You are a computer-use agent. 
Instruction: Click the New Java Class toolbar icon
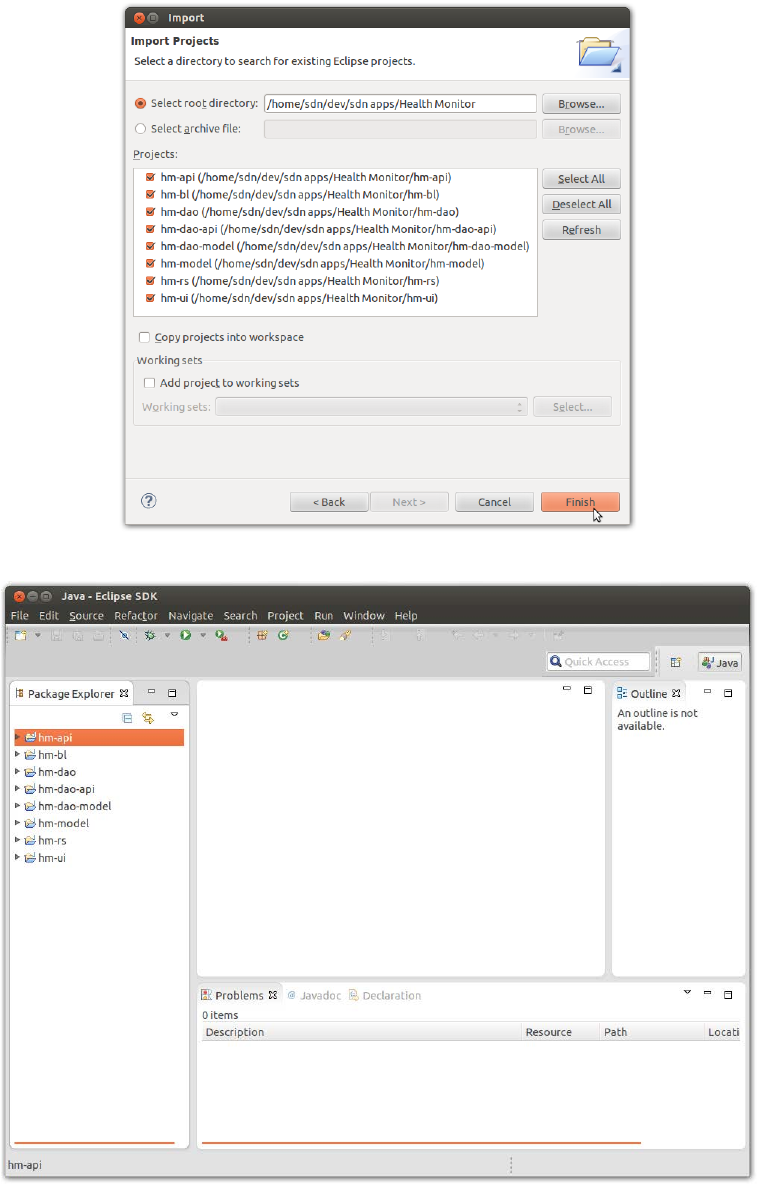(x=283, y=636)
